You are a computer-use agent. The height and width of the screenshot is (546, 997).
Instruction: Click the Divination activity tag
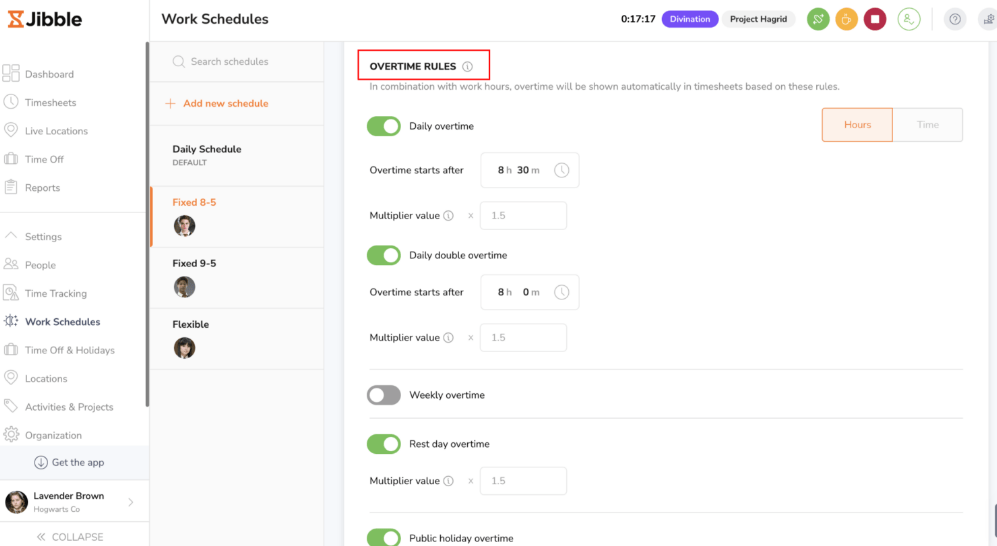tap(690, 19)
